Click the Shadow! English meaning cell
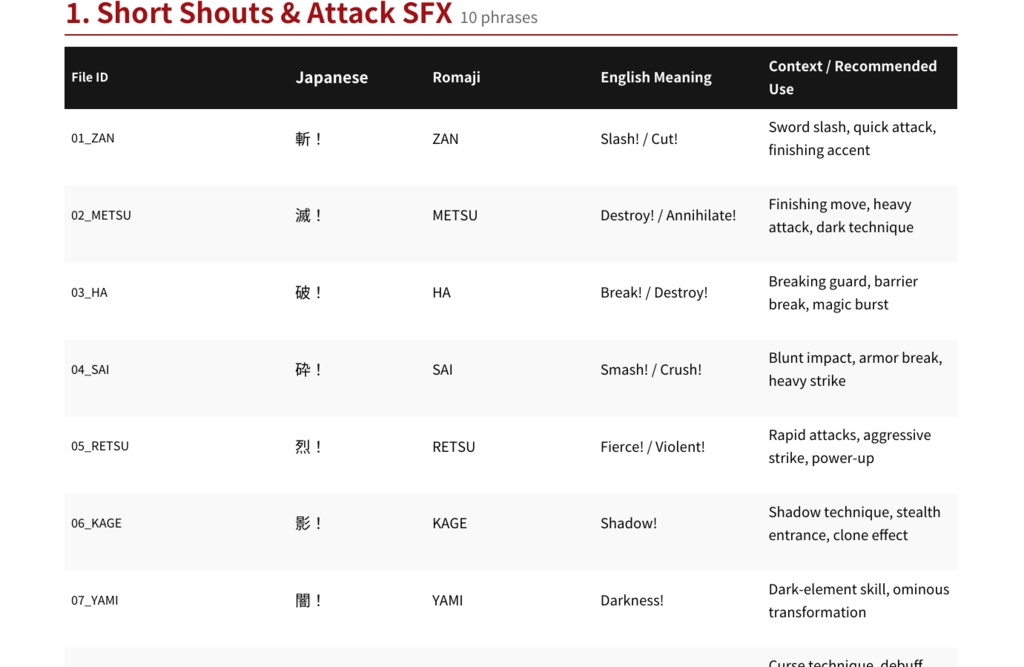Image resolution: width=1024 pixels, height=667 pixels. tap(628, 523)
